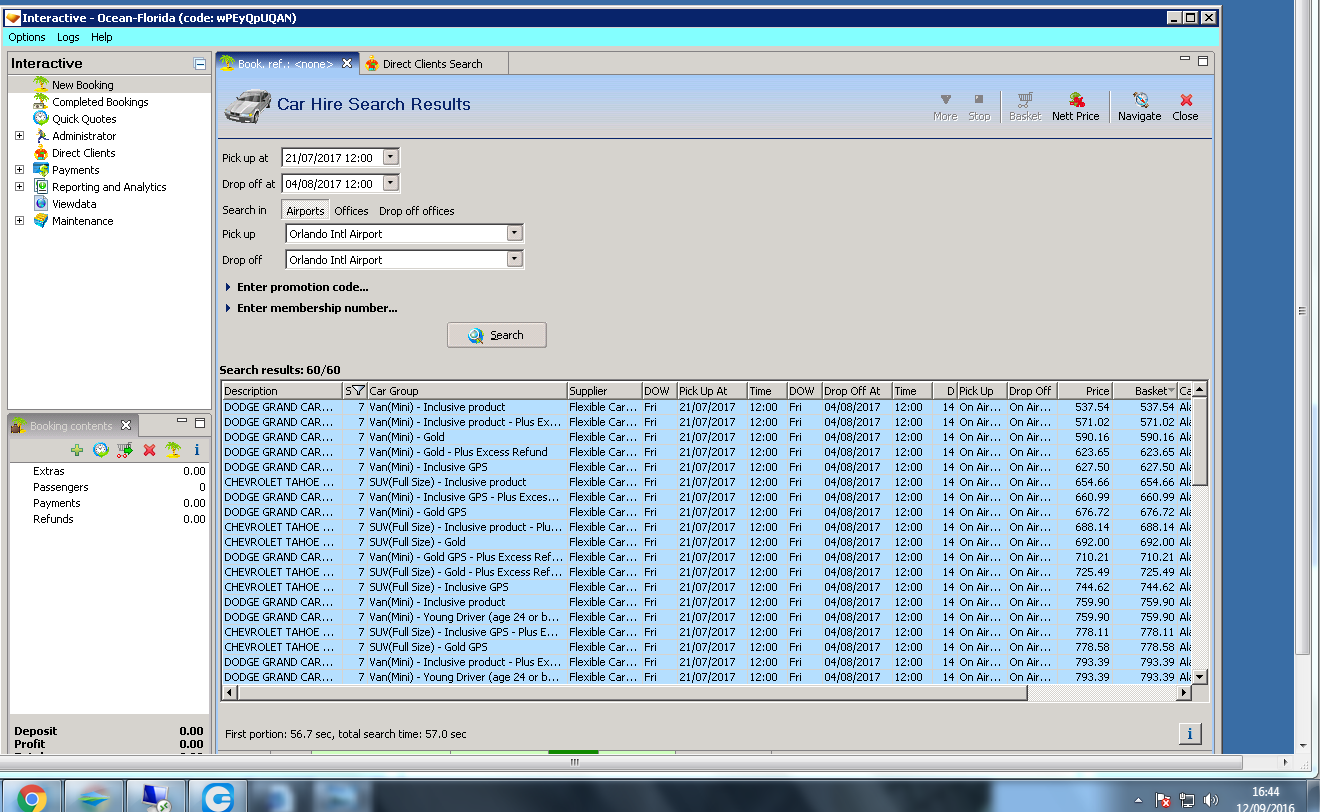This screenshot has height=812, width=1320.
Task: Sort results by the Car Group column
Action: coord(466,391)
